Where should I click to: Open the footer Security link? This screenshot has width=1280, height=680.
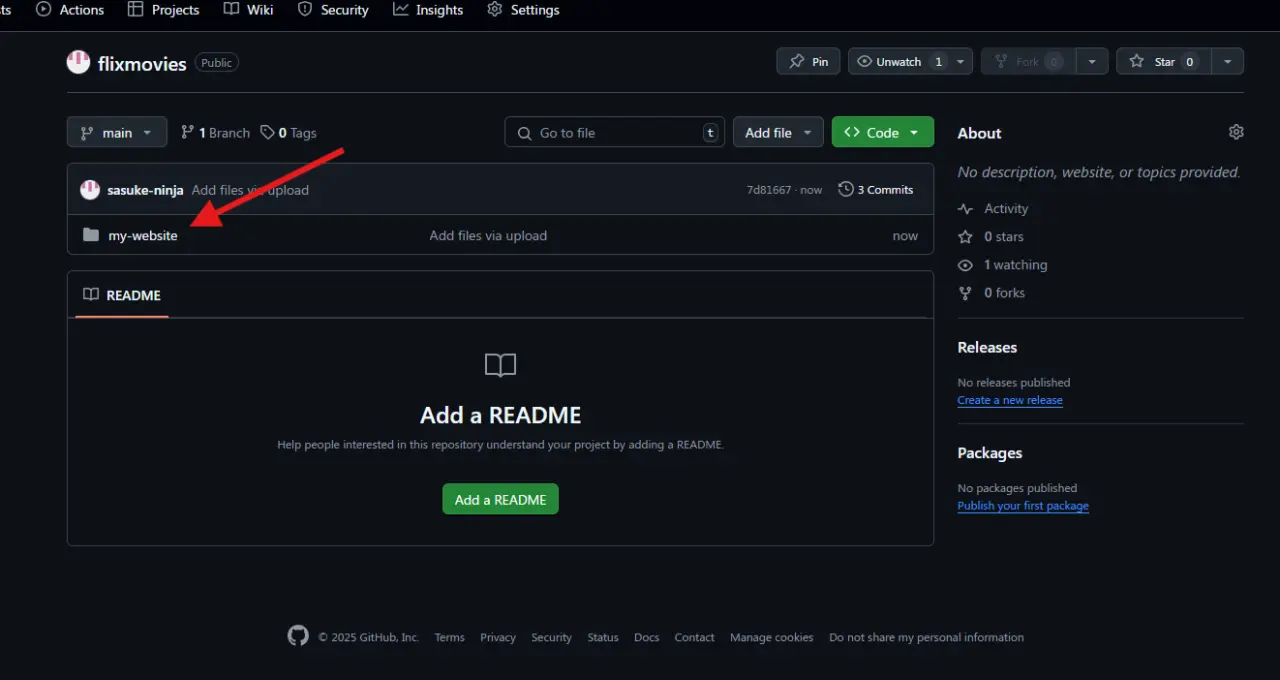tap(551, 637)
